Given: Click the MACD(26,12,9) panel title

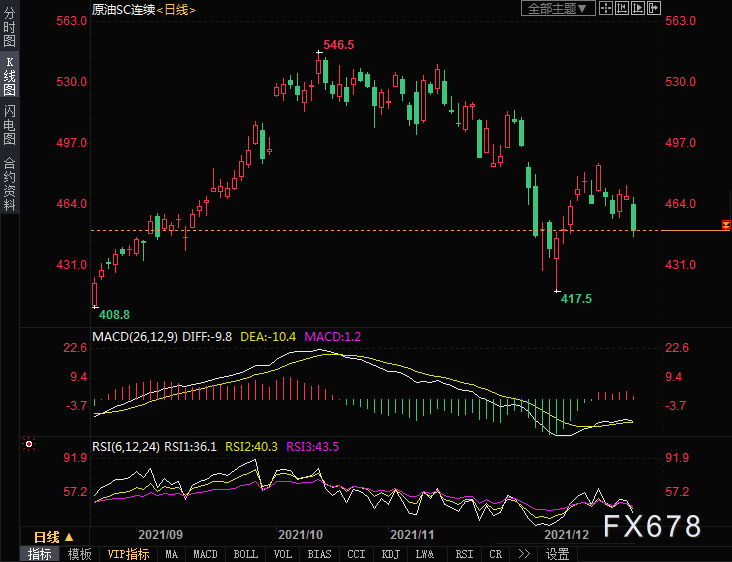Looking at the screenshot, I should (135, 337).
